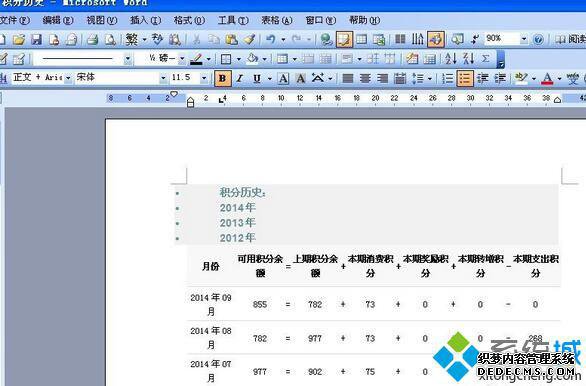Toggle character shading A button
586x386 pixels.
(300, 78)
